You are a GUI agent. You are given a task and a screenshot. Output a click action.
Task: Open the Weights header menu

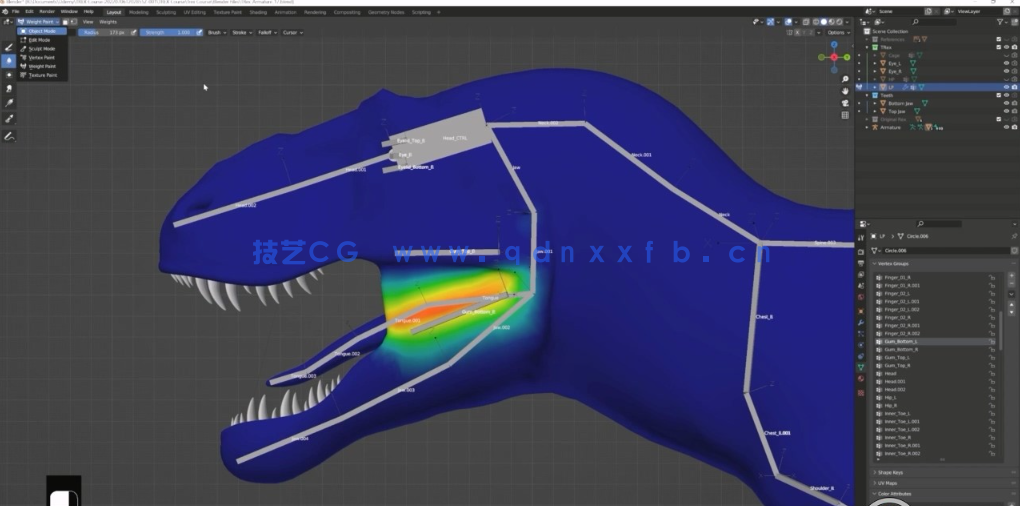click(x=107, y=21)
